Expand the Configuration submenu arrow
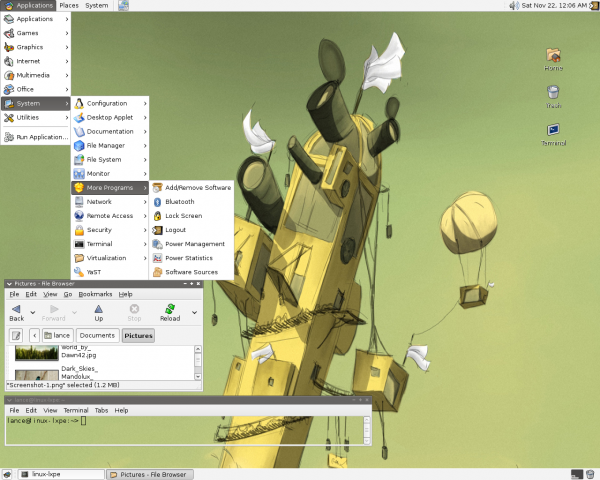Image resolution: width=600 pixels, height=480 pixels. tap(145, 103)
